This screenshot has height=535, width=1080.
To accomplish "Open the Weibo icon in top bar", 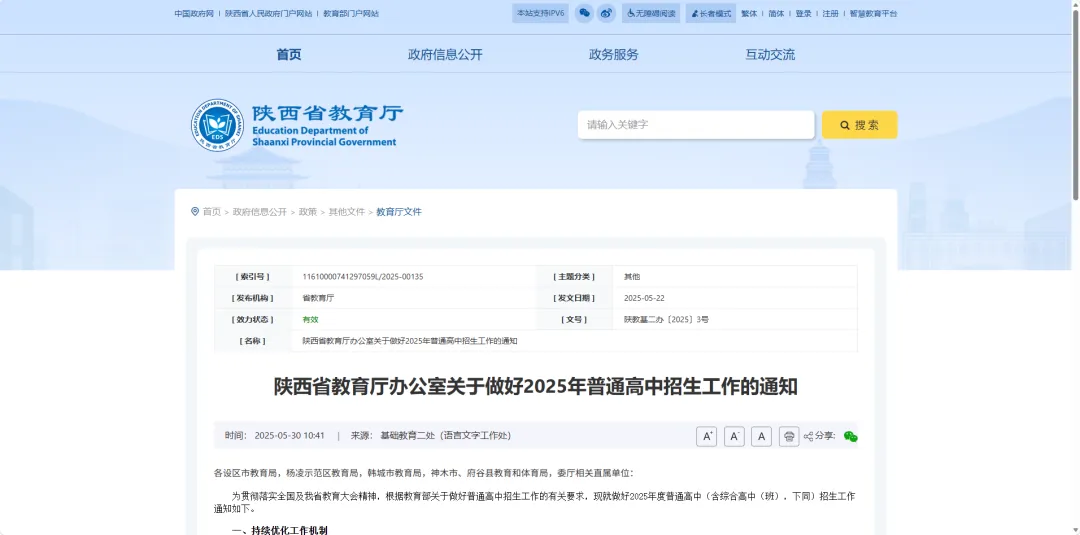I will (x=606, y=13).
